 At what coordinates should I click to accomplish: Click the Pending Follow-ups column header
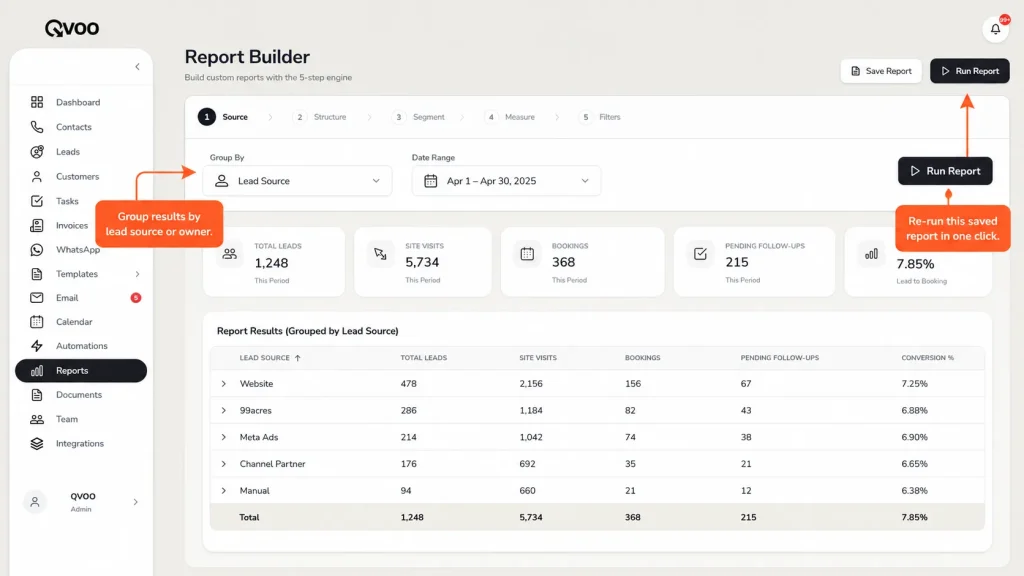[779, 358]
